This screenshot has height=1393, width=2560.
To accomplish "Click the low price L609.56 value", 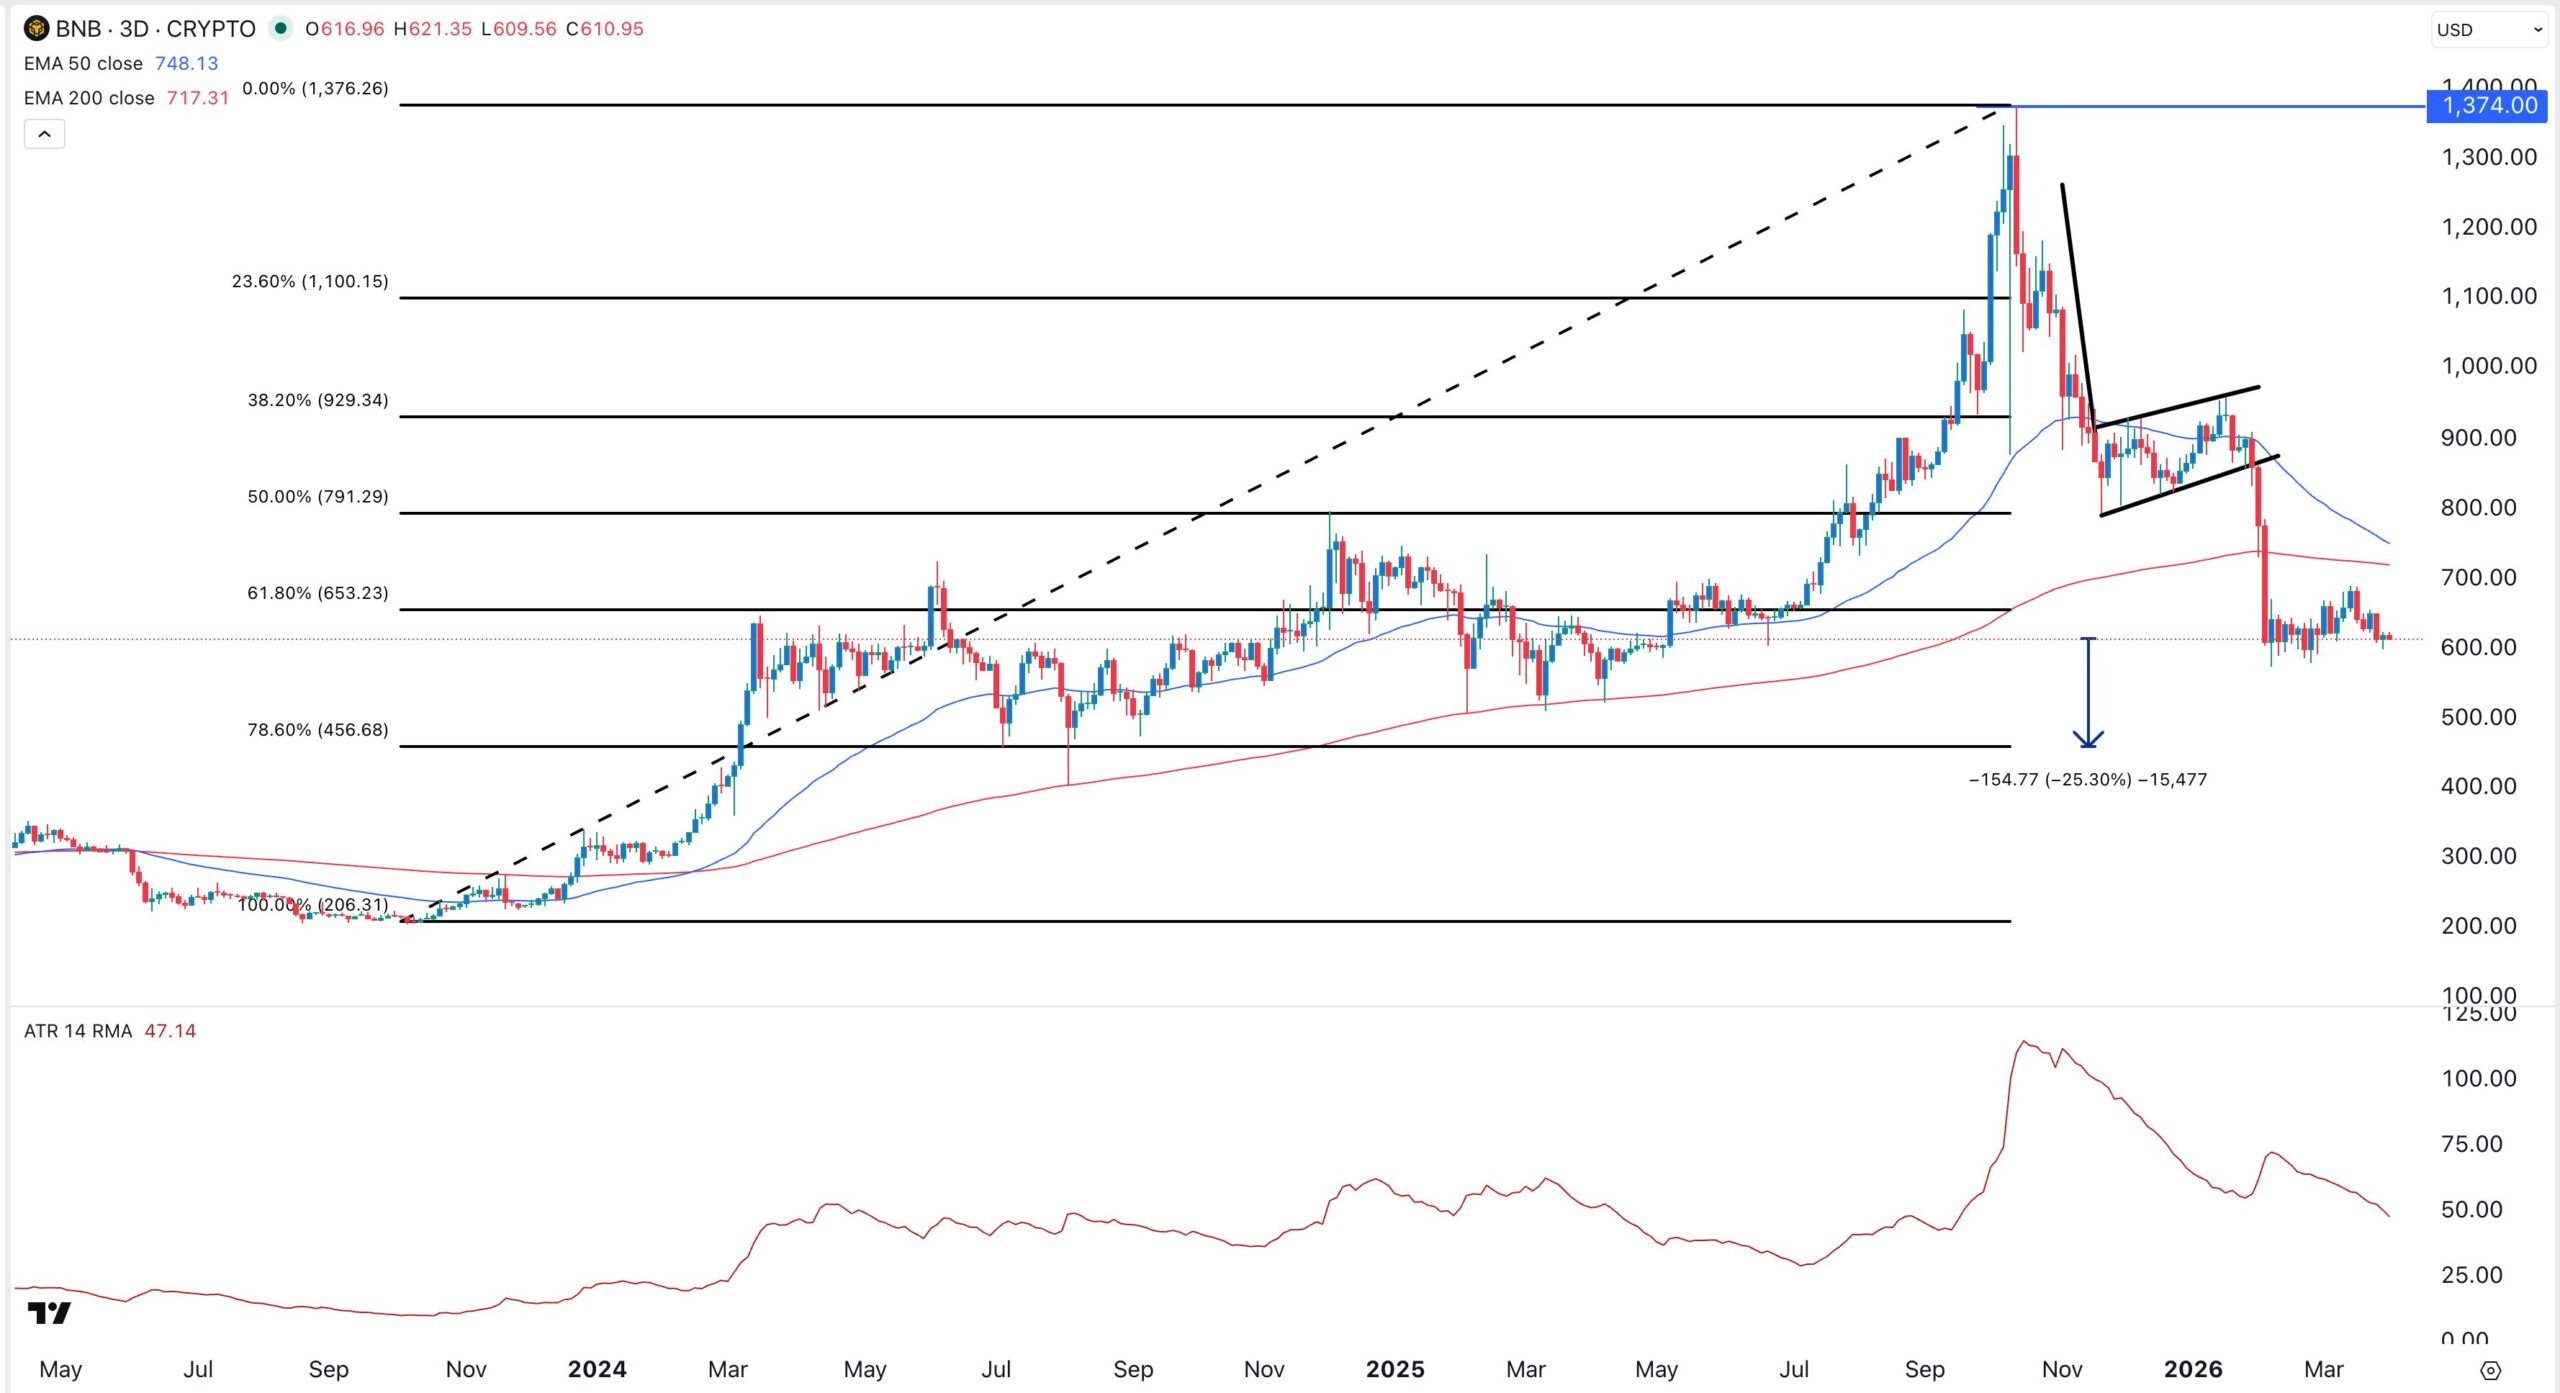I will 519,29.
